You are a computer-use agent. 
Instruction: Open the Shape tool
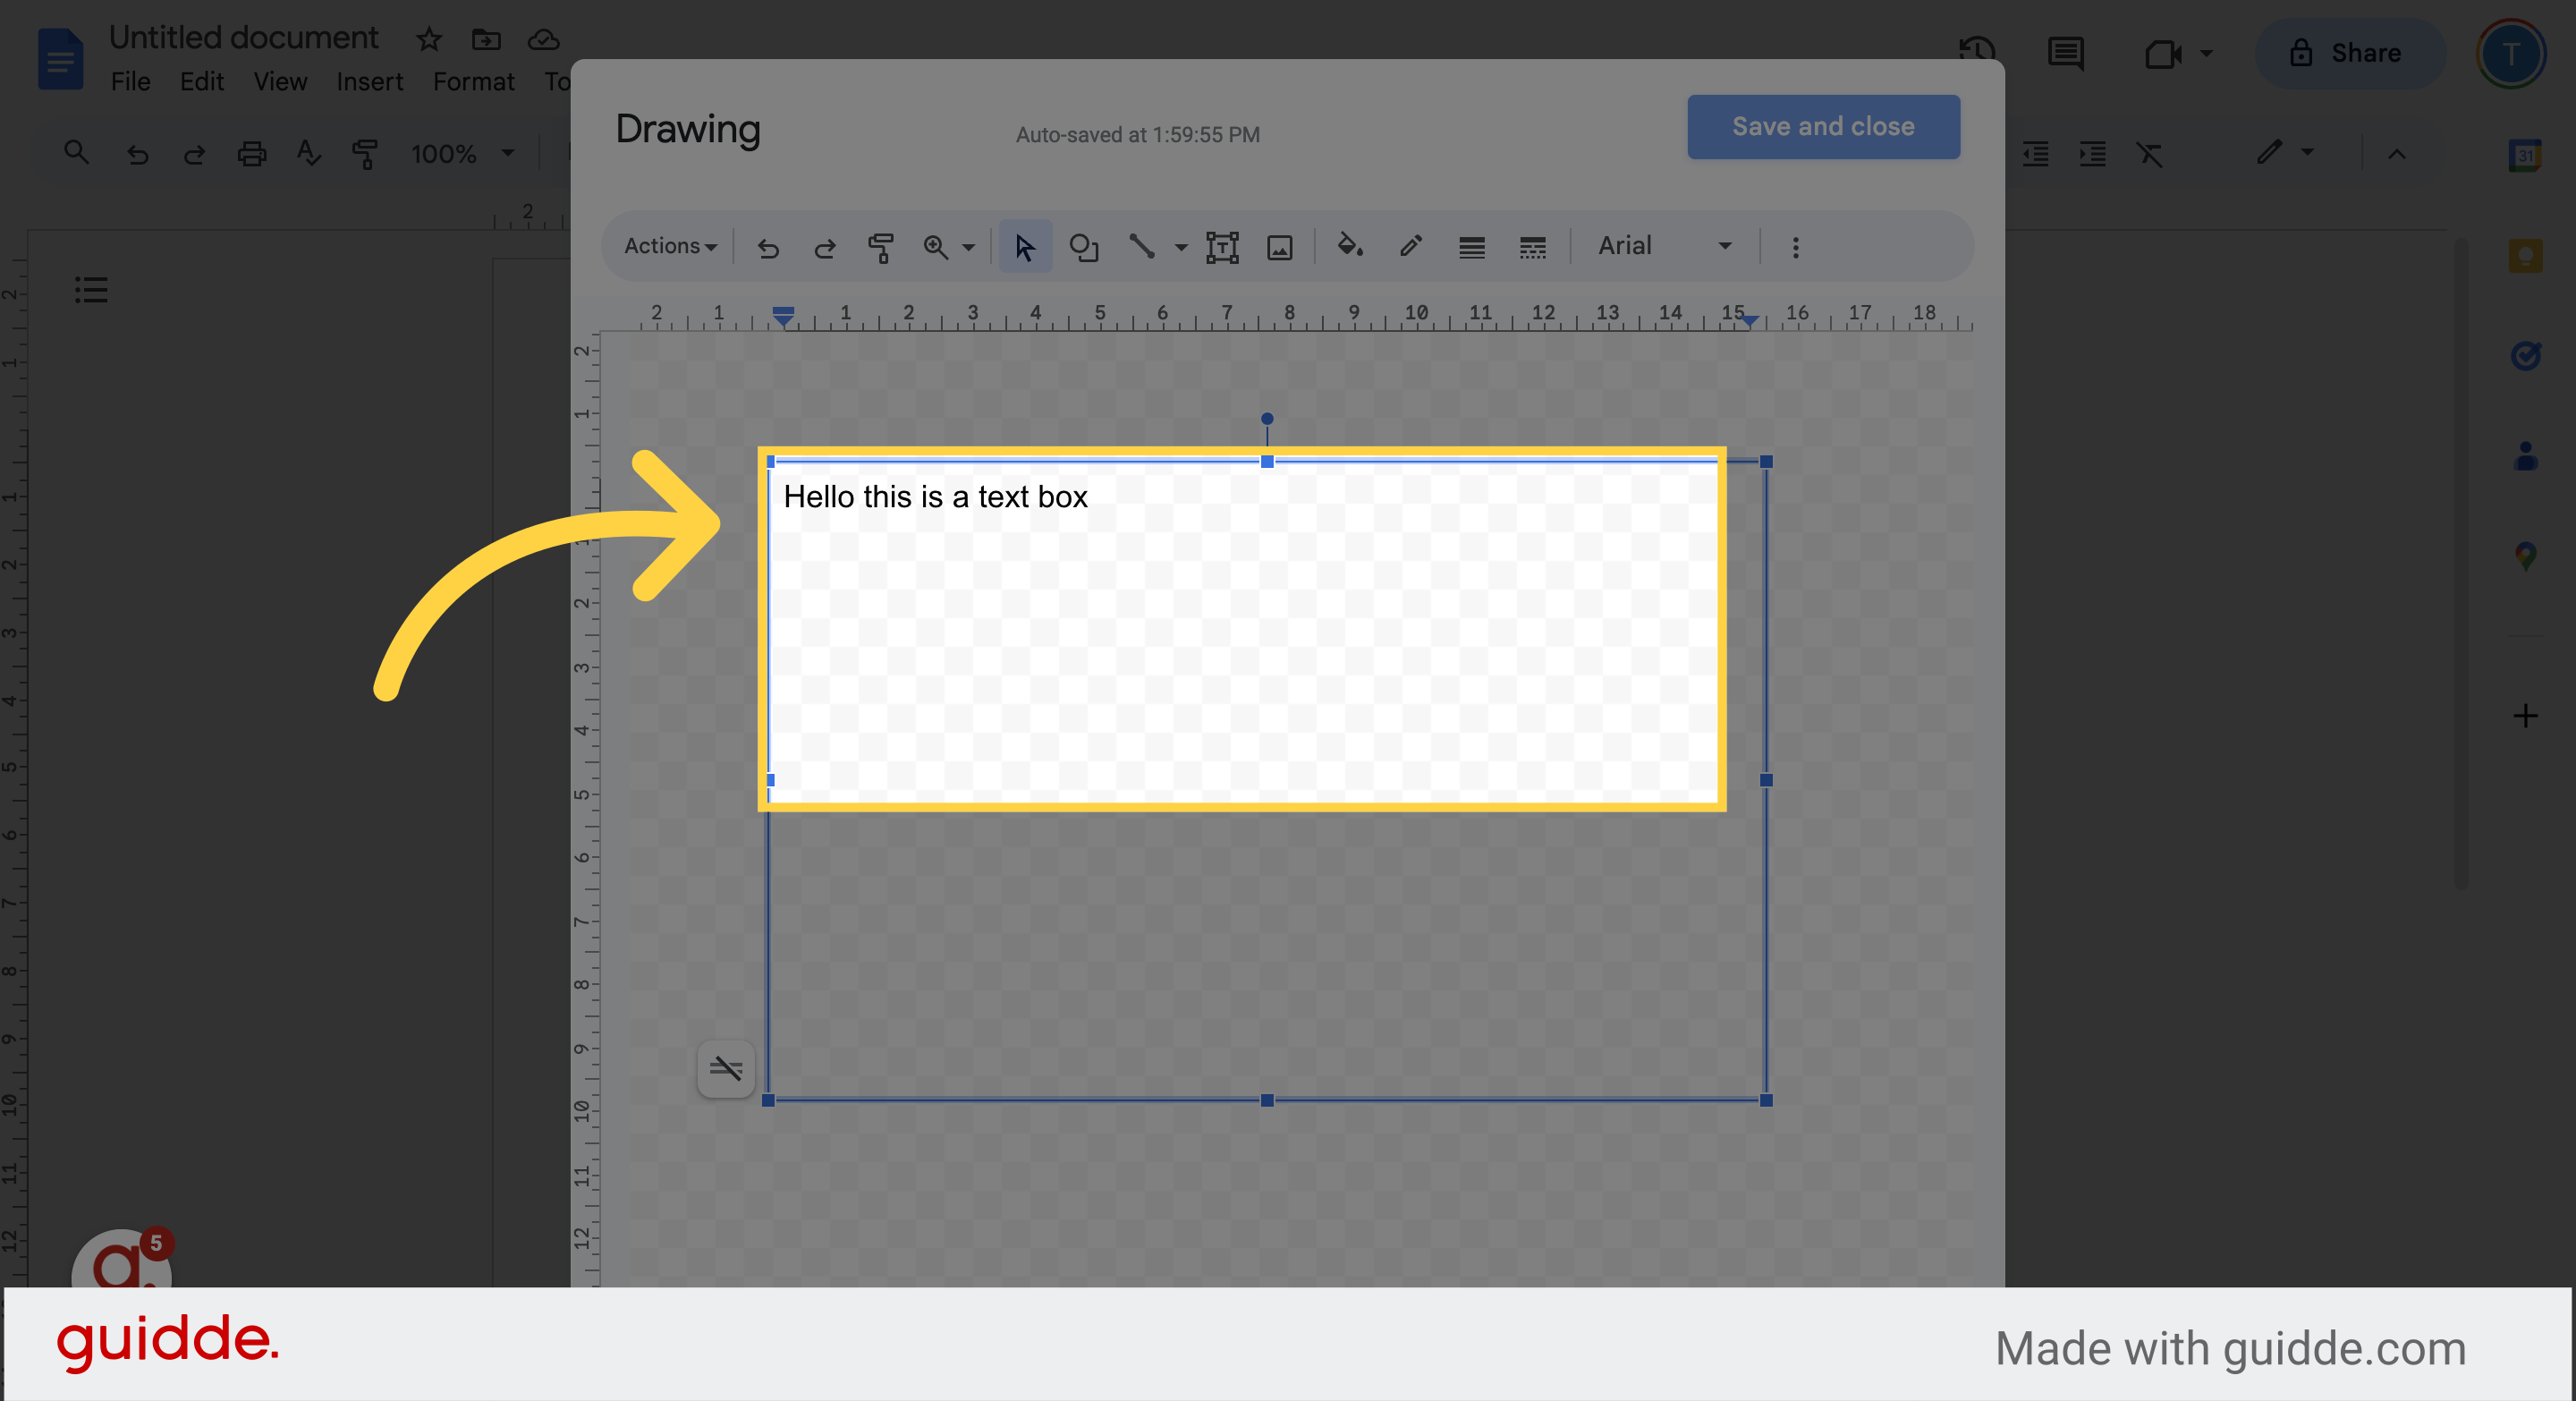(1084, 247)
